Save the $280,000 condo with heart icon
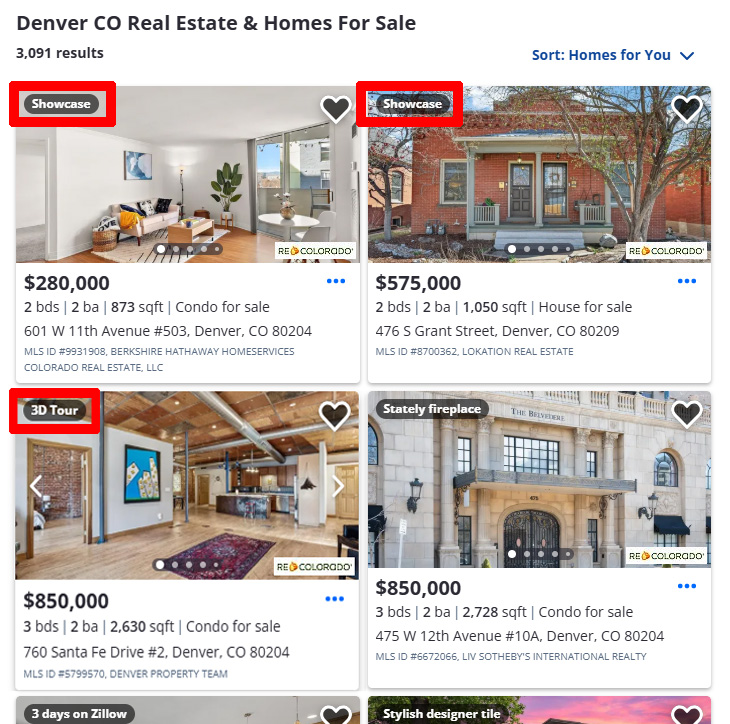 coord(335,109)
